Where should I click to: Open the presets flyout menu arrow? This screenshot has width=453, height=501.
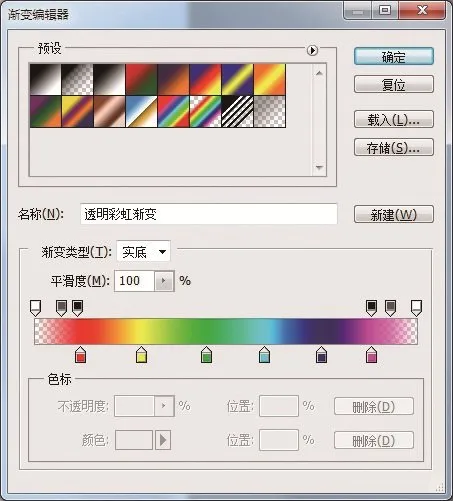click(312, 50)
